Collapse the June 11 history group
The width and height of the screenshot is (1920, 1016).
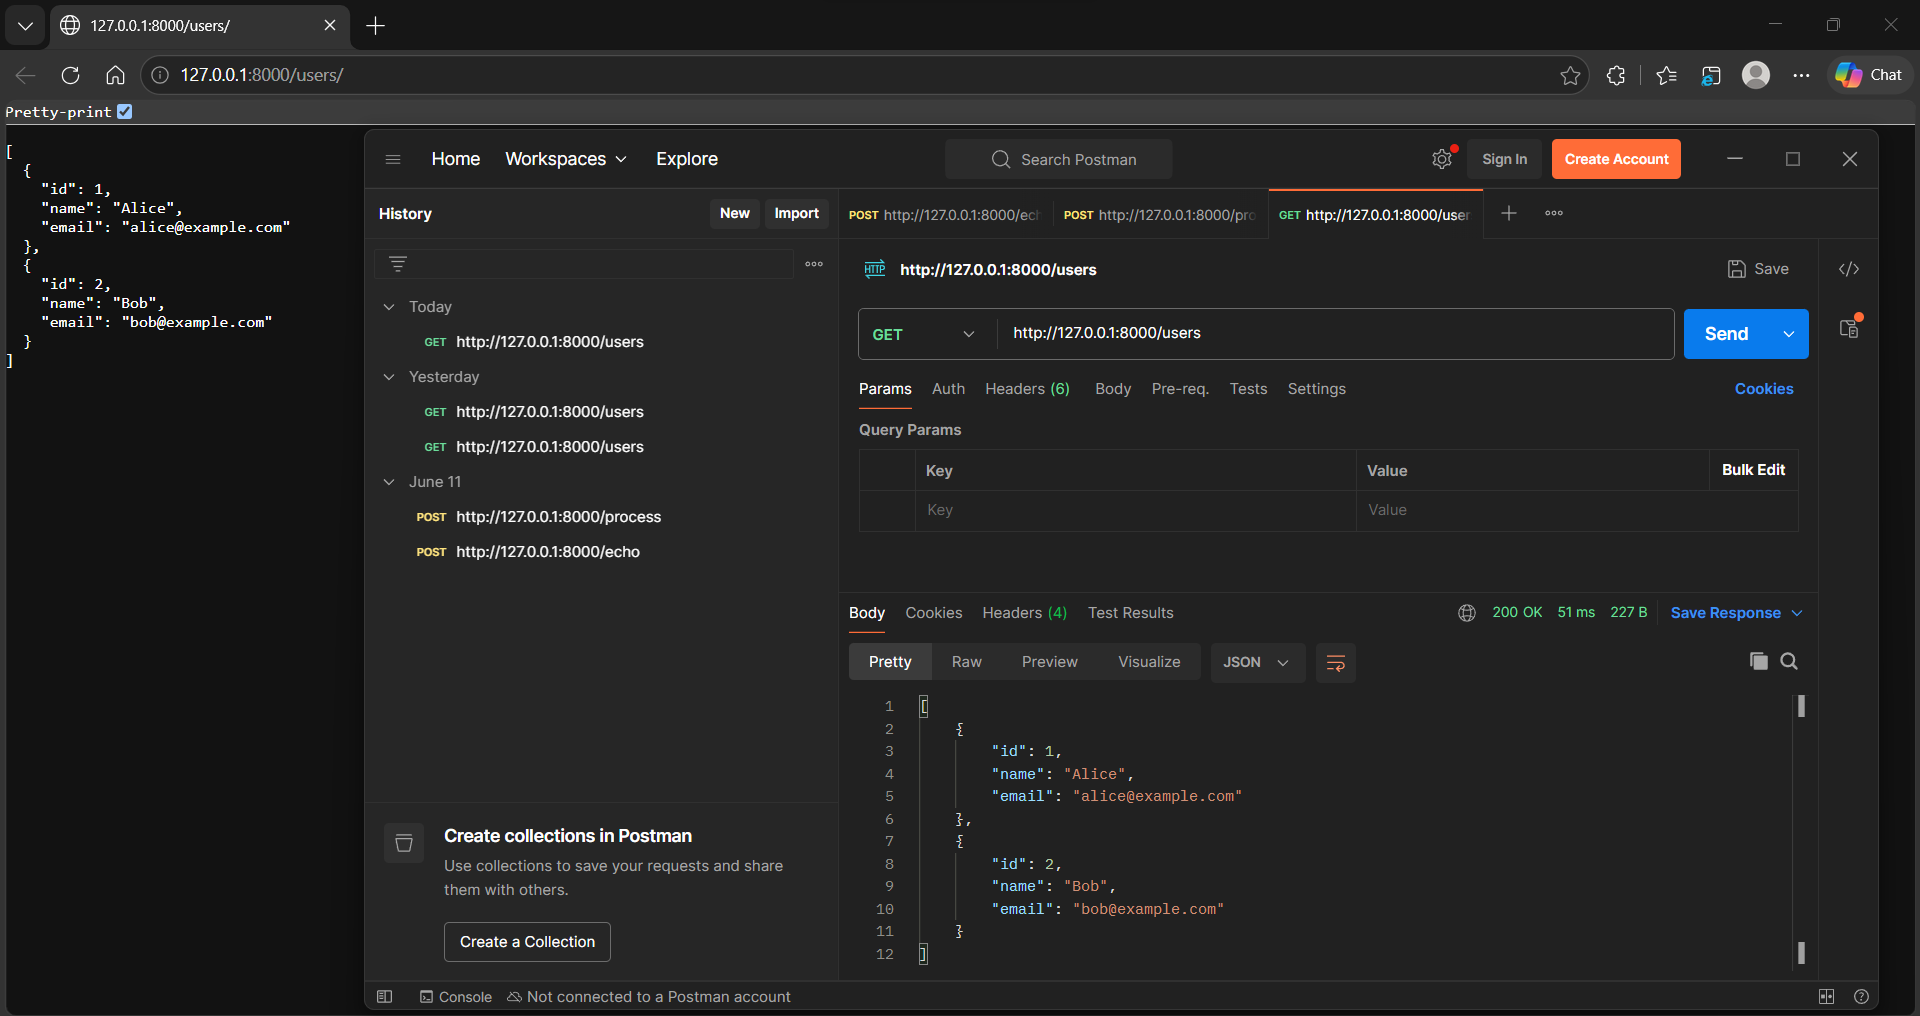[389, 482]
